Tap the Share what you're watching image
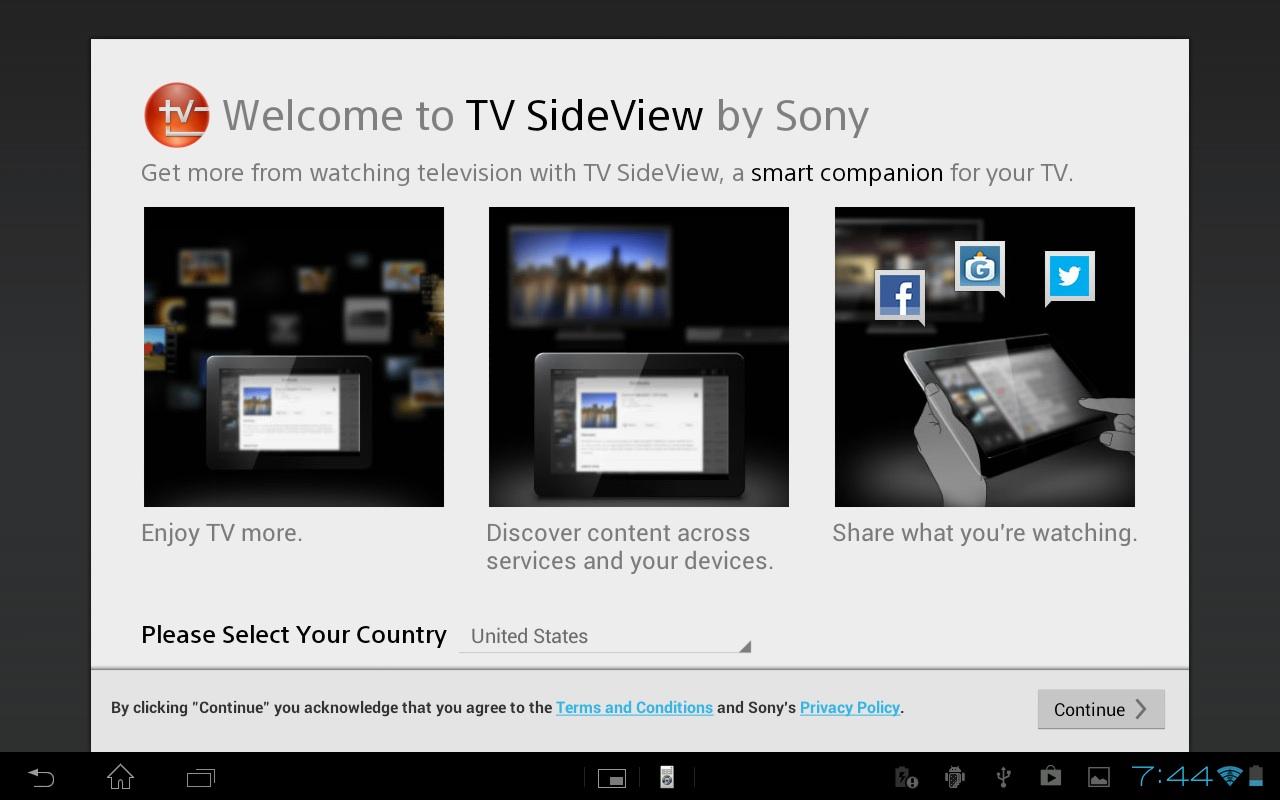The height and width of the screenshot is (800, 1280). tap(985, 357)
